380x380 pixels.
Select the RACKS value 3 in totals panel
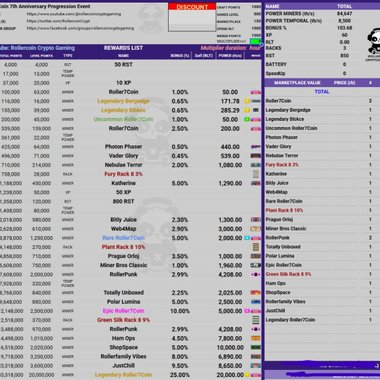tap(345, 48)
